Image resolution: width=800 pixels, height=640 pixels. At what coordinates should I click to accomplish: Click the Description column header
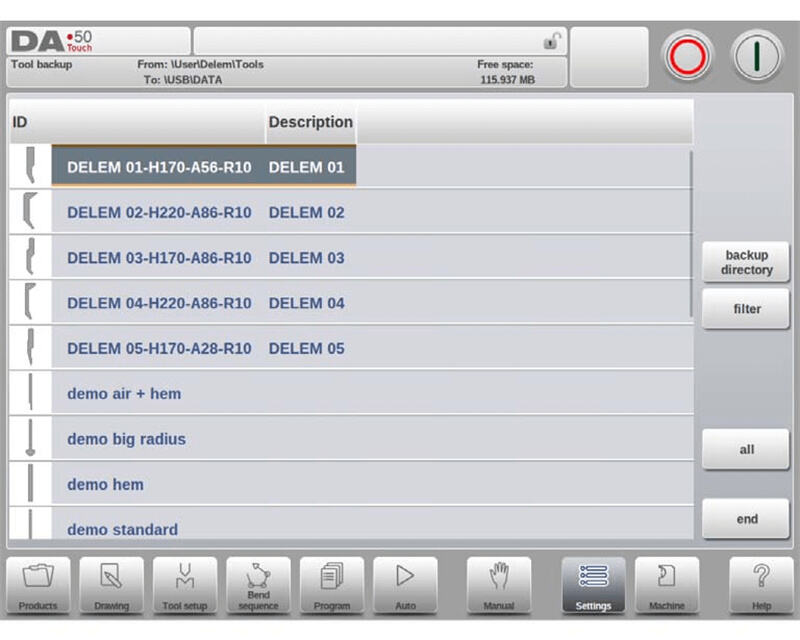310,122
